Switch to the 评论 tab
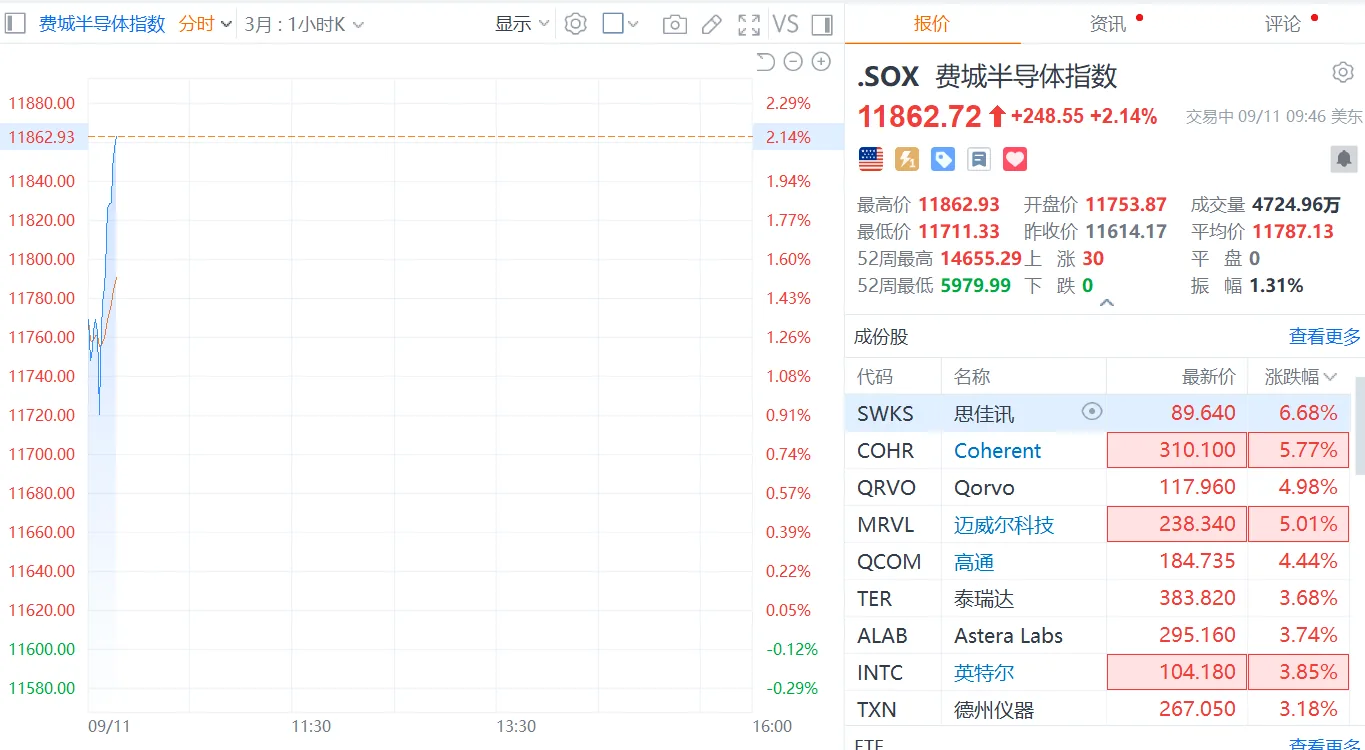 1283,23
